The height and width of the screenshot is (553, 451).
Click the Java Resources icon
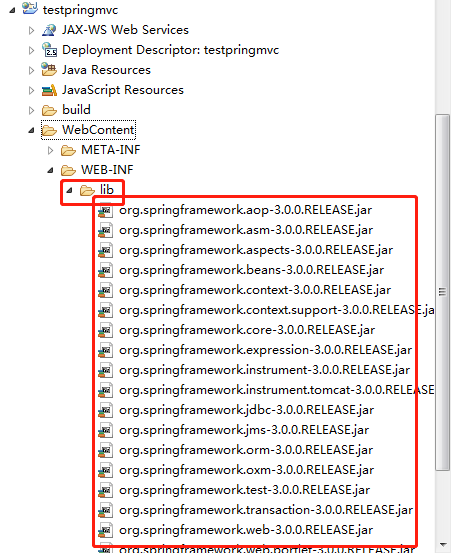pyautogui.click(x=49, y=69)
